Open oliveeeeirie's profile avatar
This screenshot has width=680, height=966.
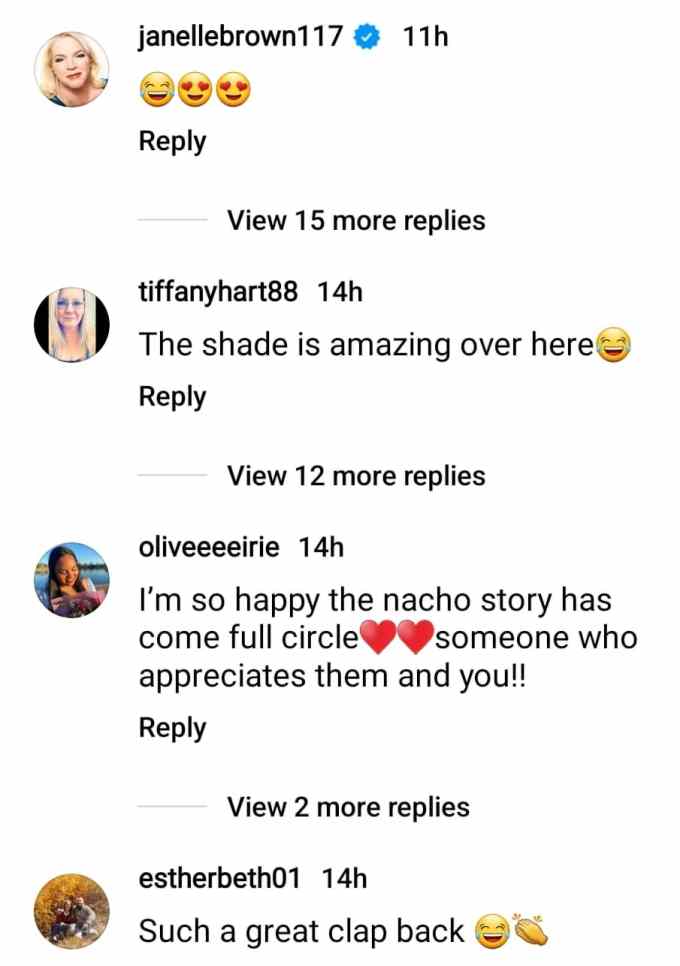pos(71,580)
